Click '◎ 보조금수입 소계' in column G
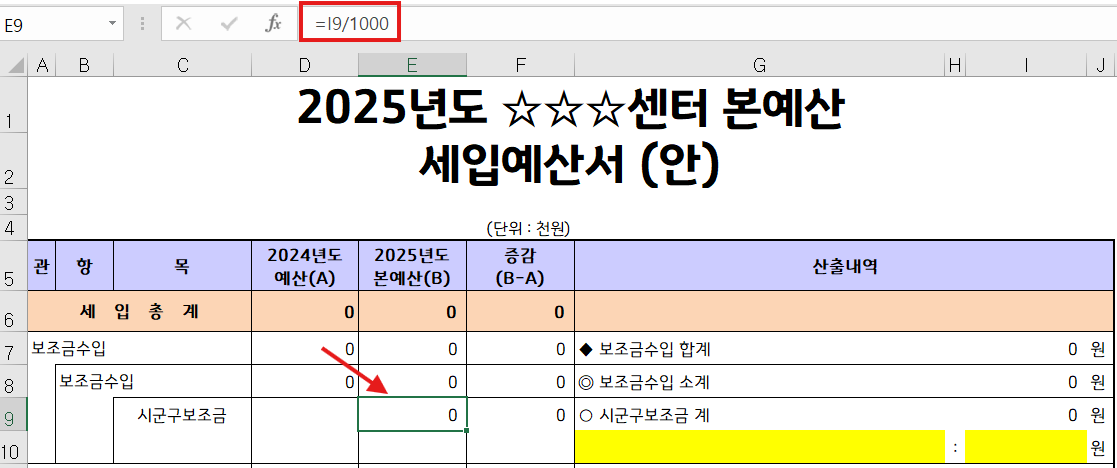Image resolution: width=1117 pixels, height=468 pixels. point(645,383)
